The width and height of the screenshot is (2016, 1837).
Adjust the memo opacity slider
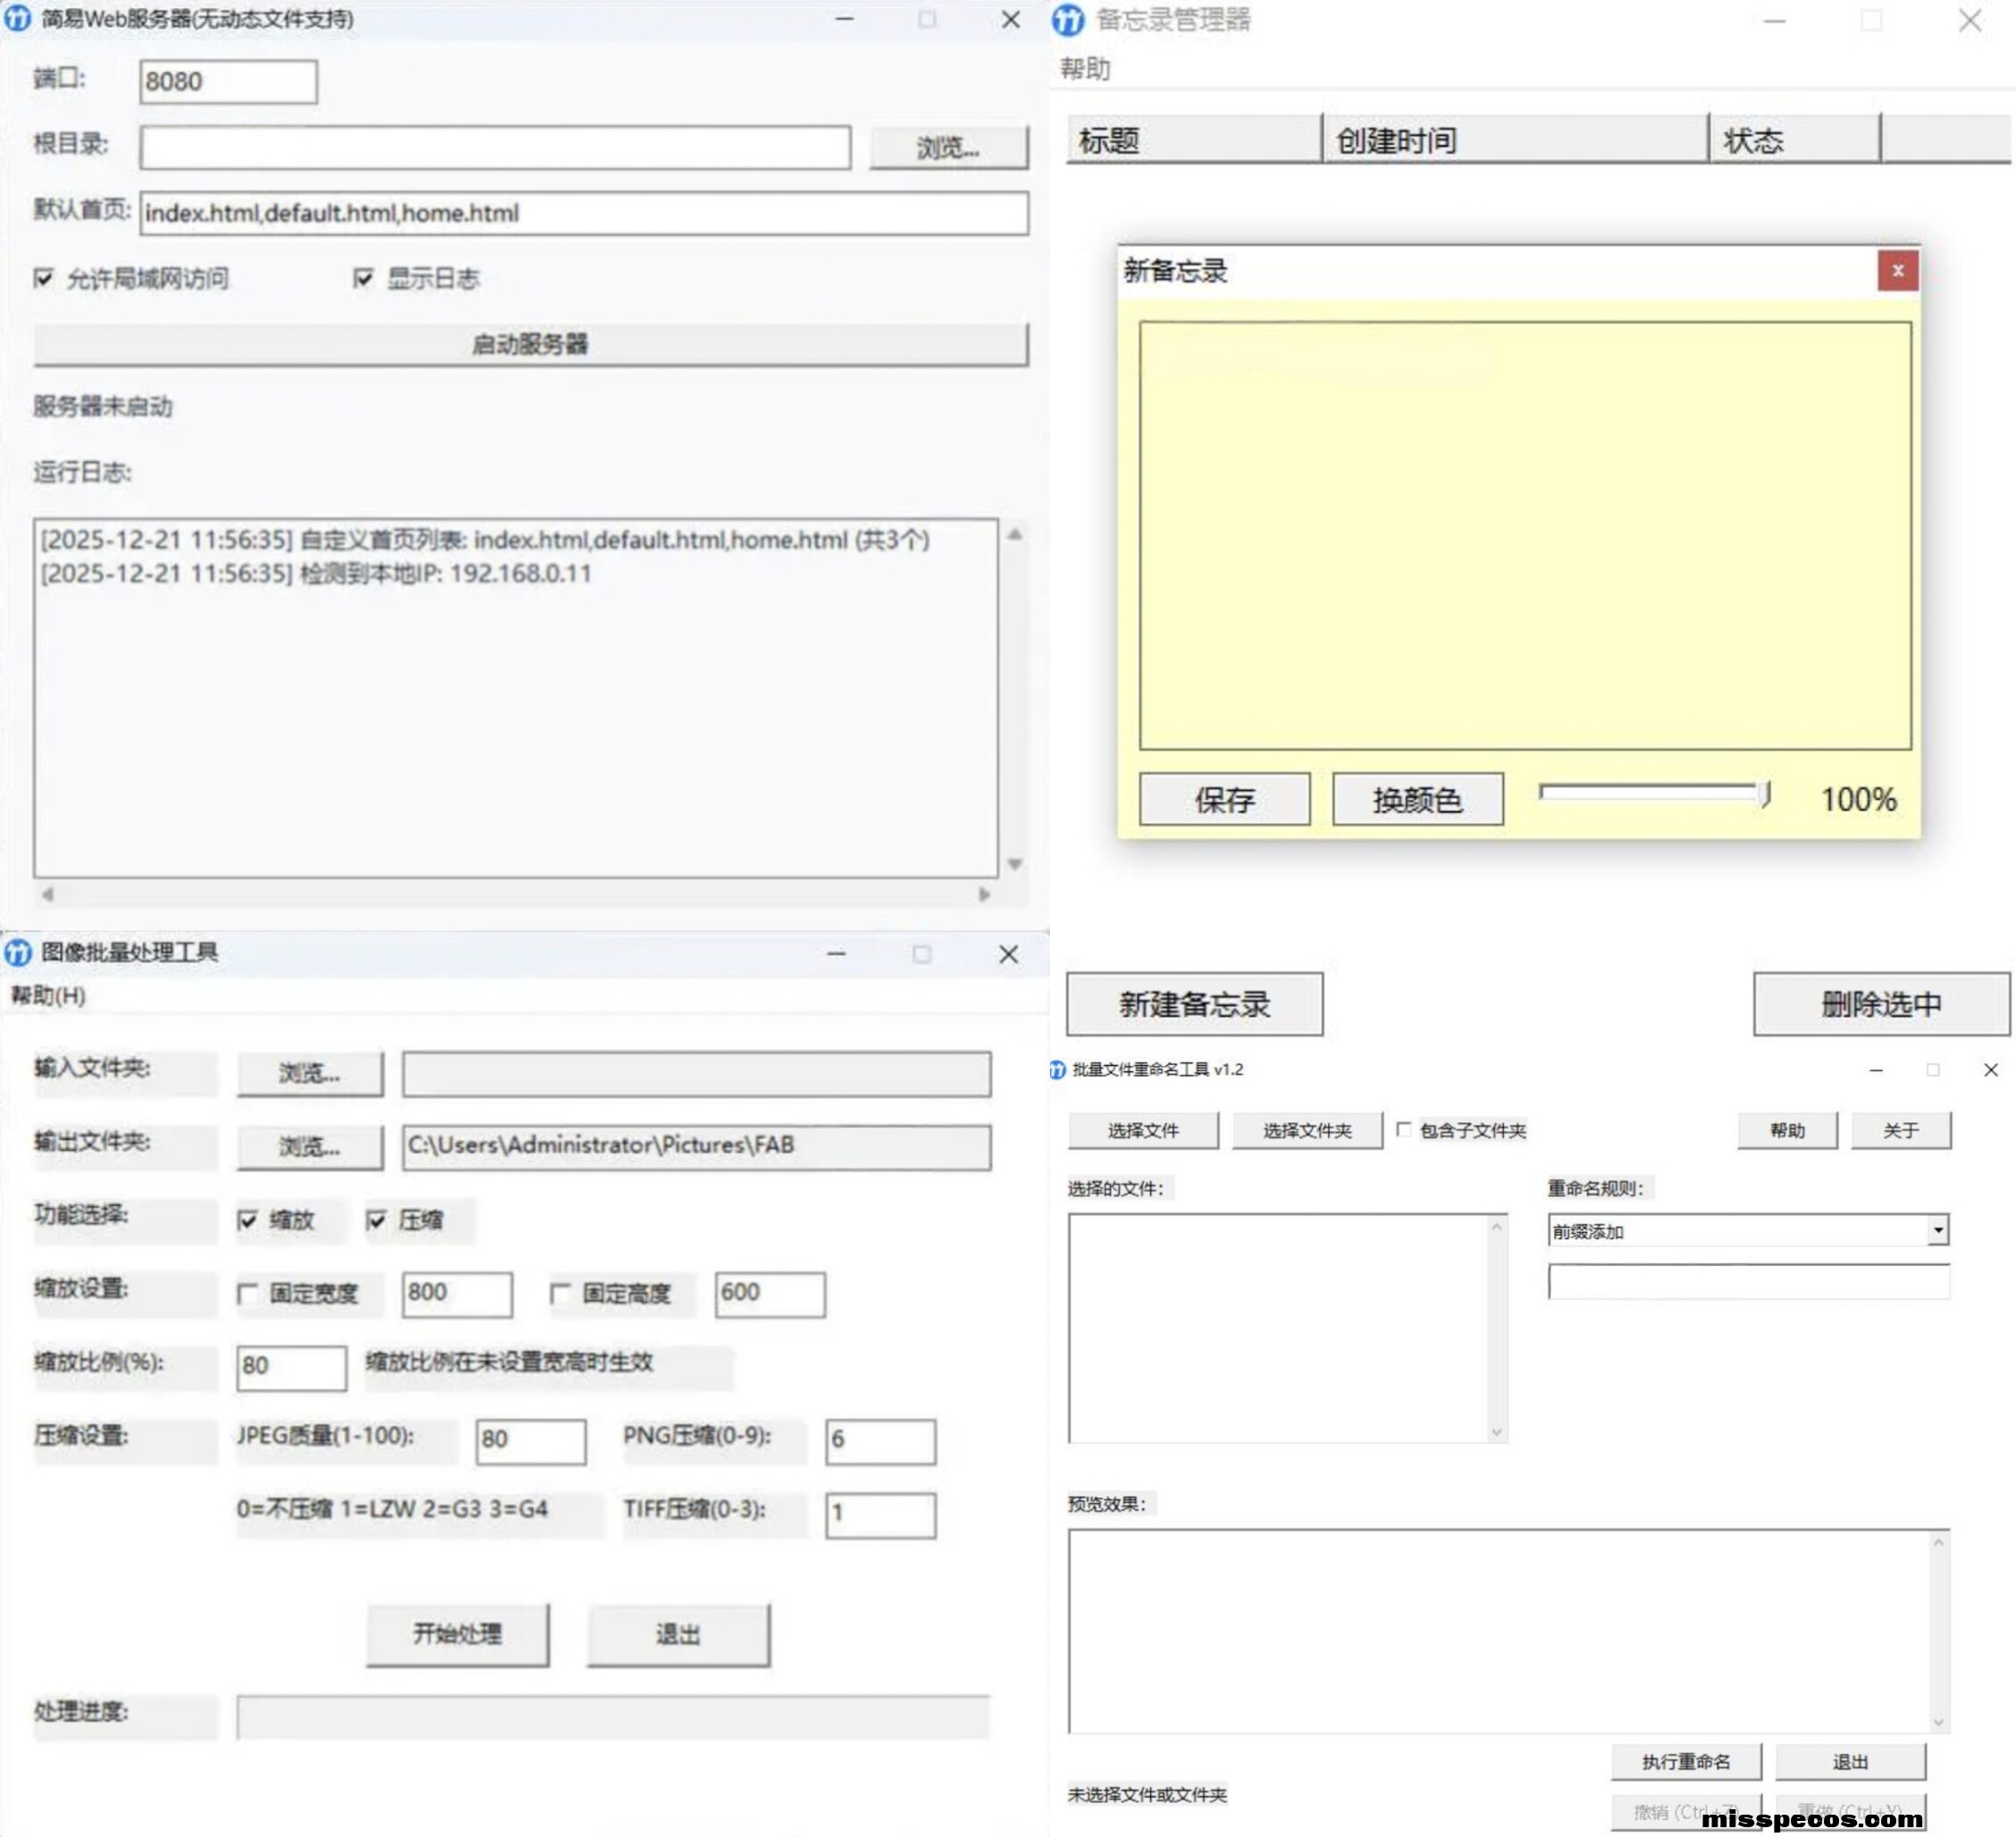pos(1765,794)
